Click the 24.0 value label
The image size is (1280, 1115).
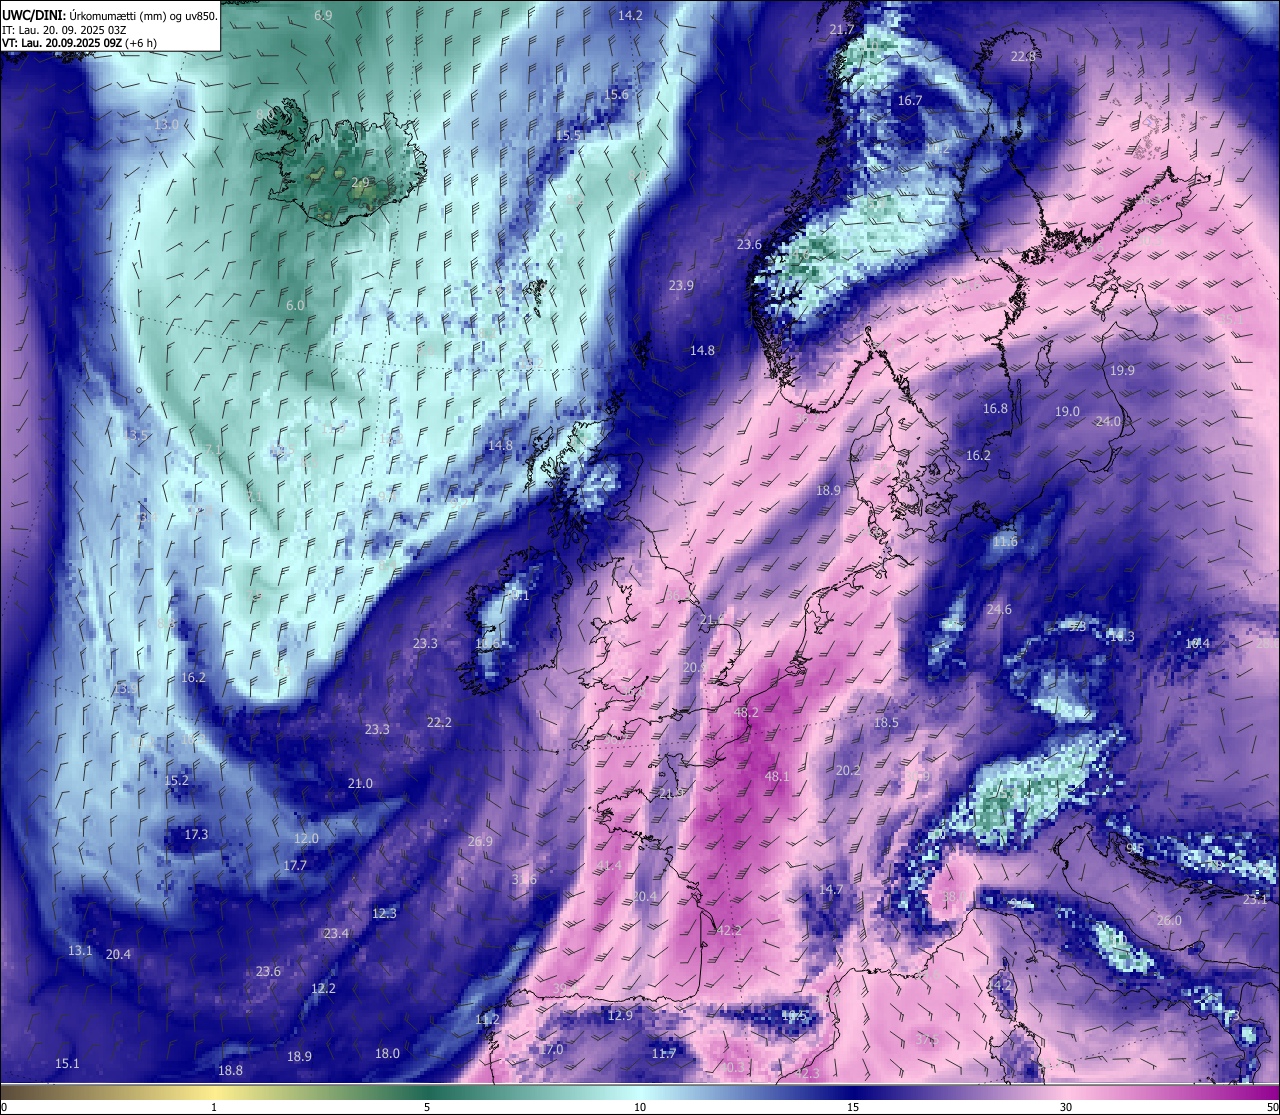pos(1108,421)
